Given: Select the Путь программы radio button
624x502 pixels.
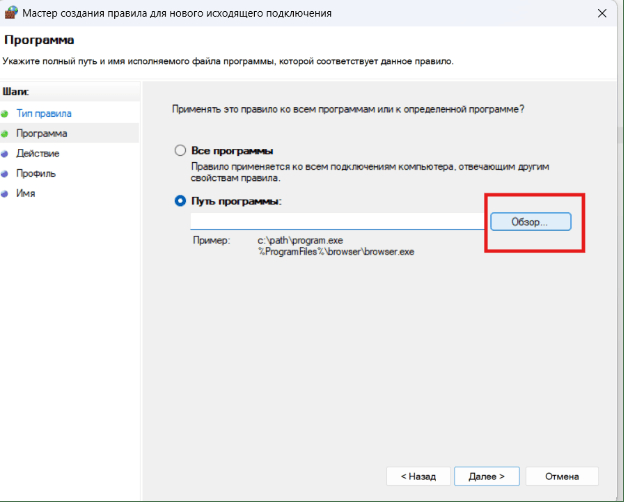Looking at the screenshot, I should tap(180, 201).
